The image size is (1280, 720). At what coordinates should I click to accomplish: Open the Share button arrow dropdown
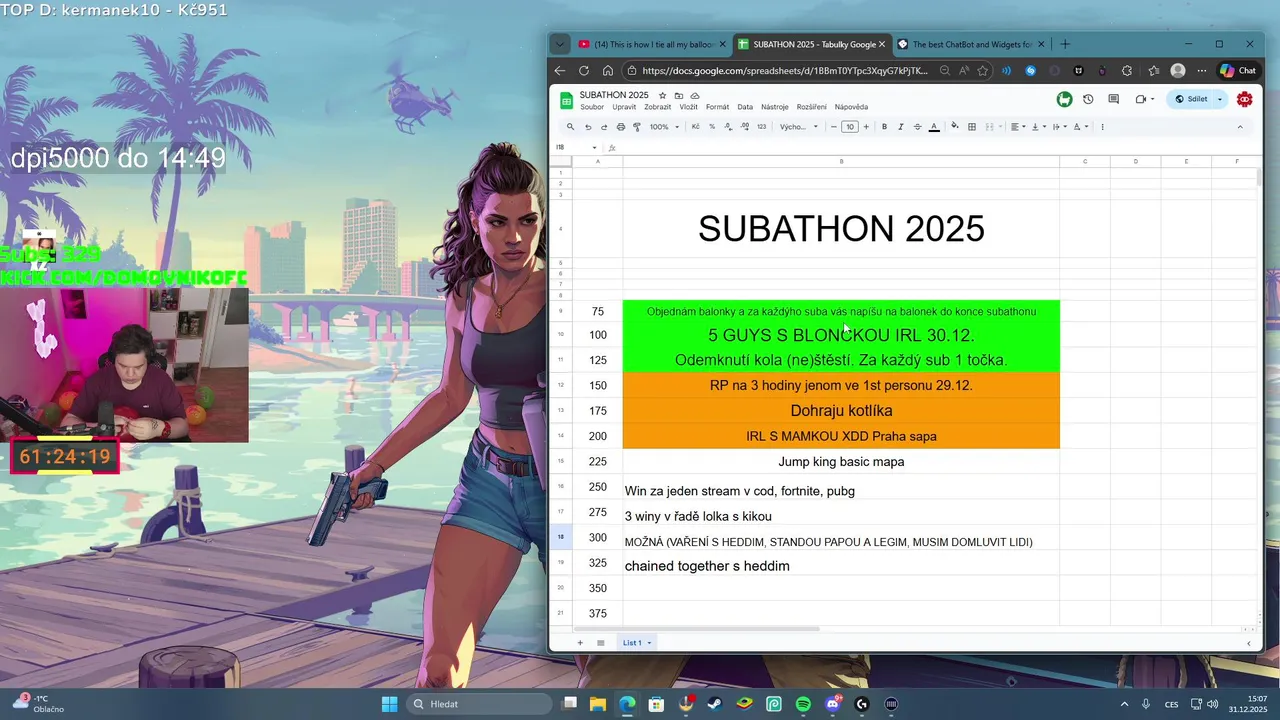click(x=1219, y=99)
